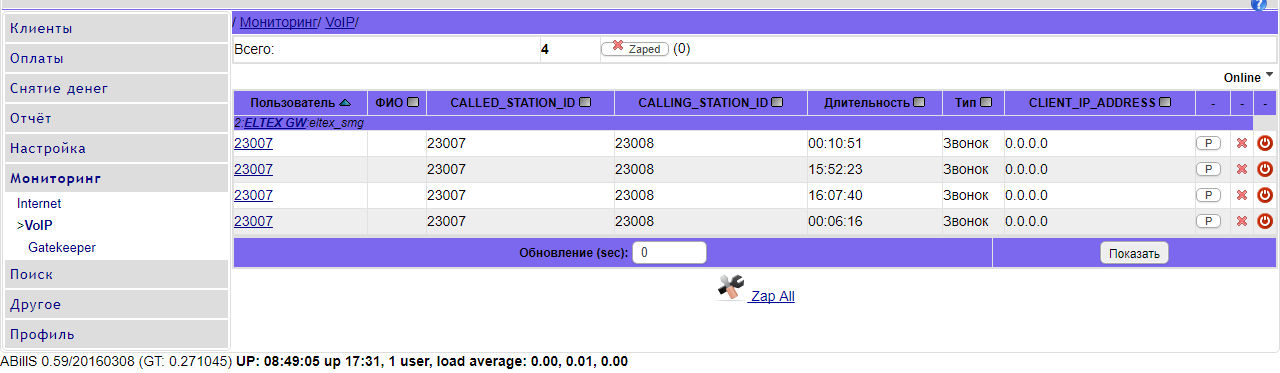Click the duration value 00:10:51
The image size is (1280, 373).
pos(835,143)
